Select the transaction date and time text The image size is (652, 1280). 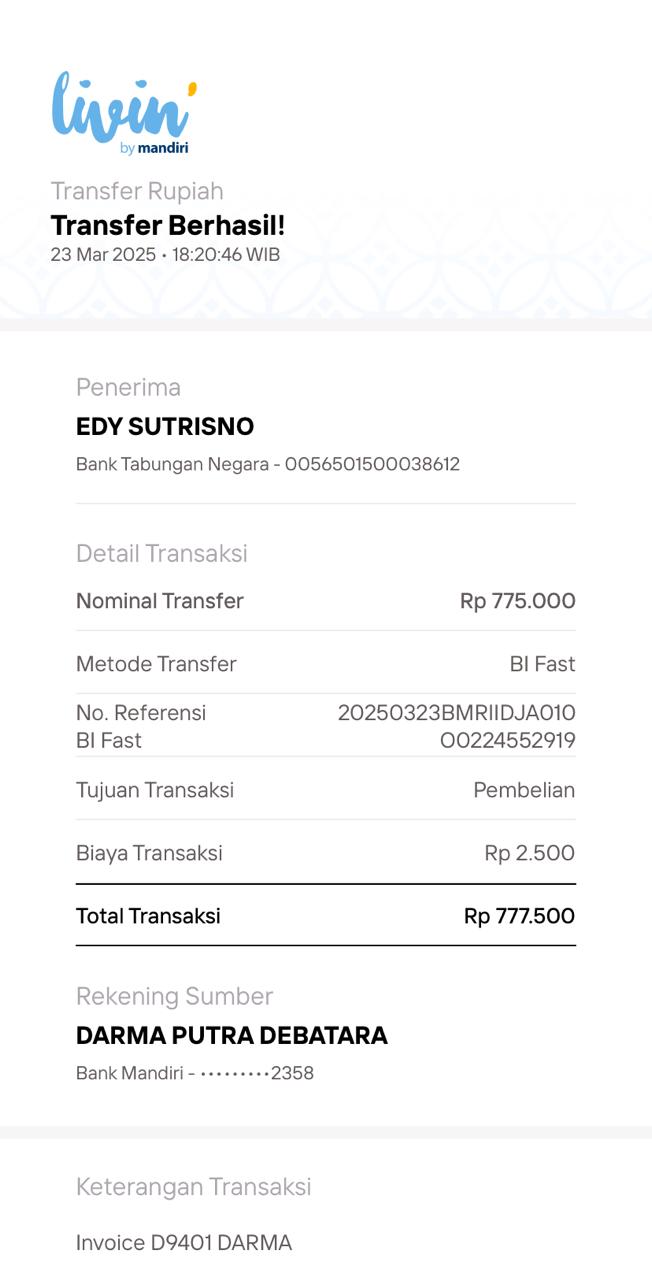tap(165, 254)
